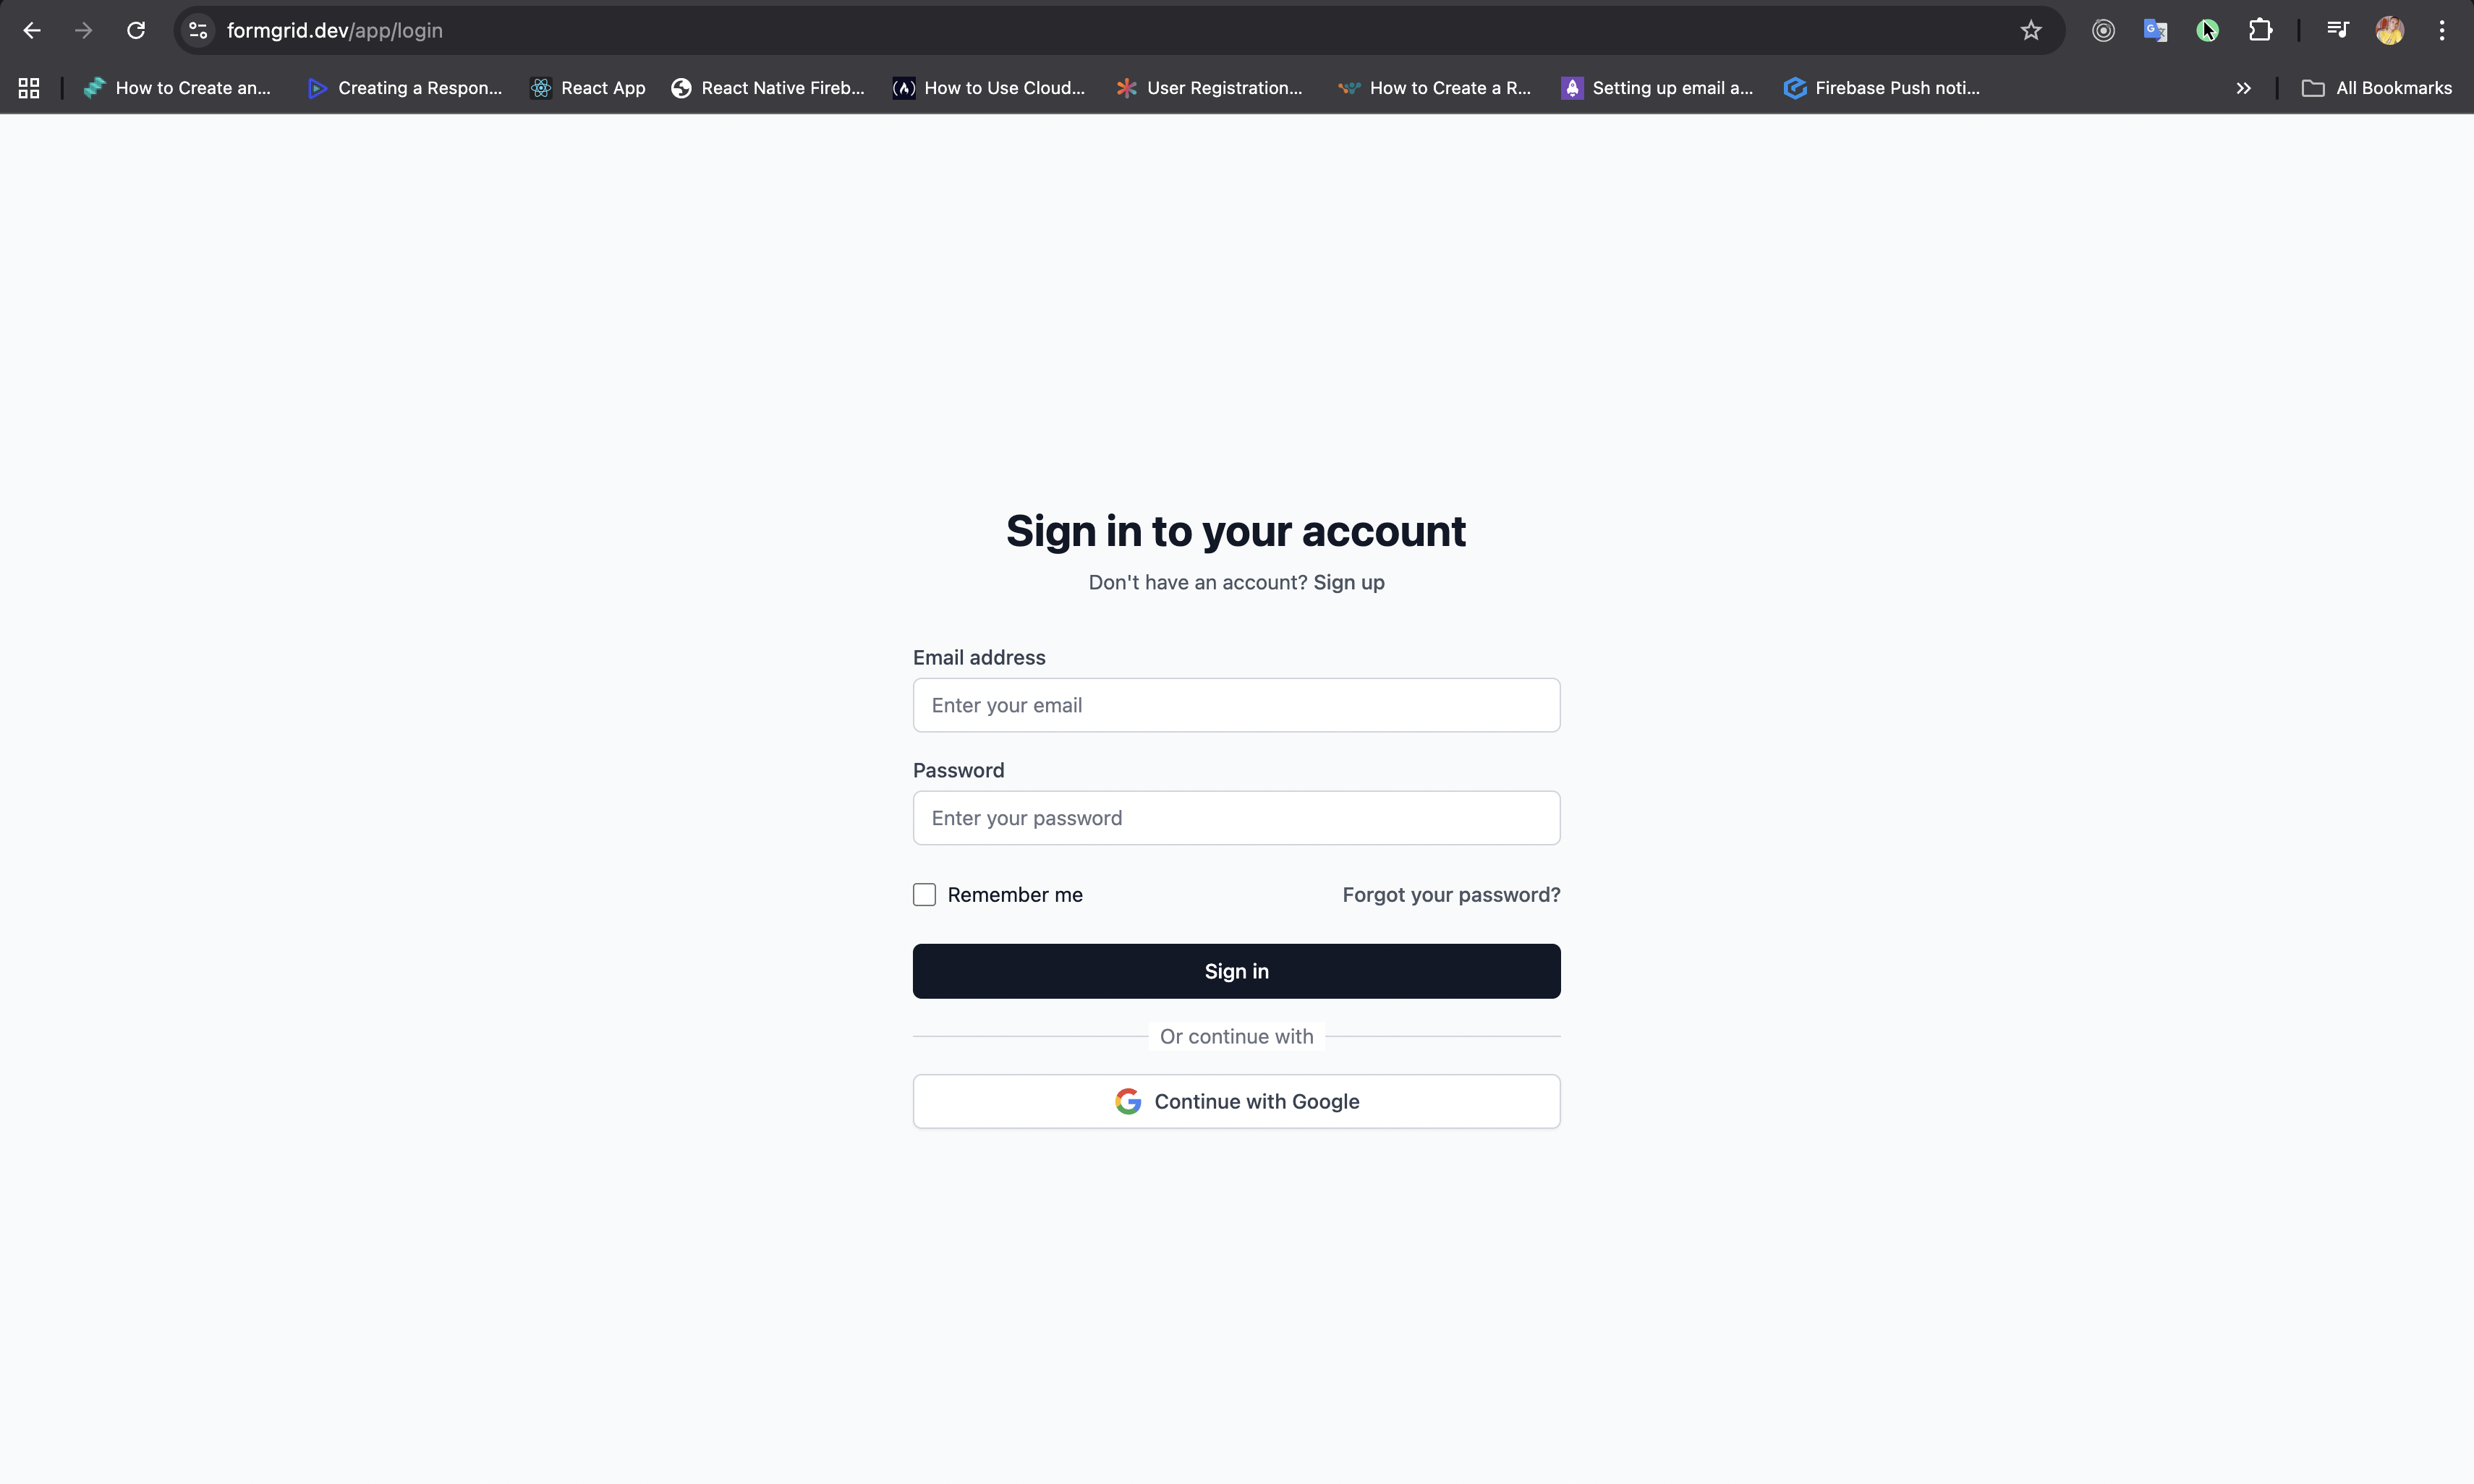Open the All Bookmarks folder
The width and height of the screenshot is (2474, 1484).
tap(2376, 88)
